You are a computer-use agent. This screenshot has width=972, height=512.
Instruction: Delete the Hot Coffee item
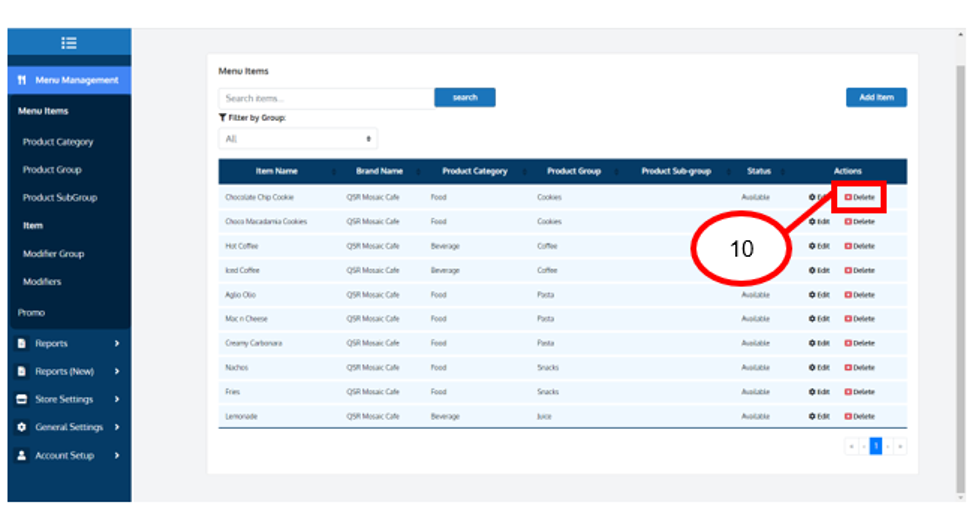(x=860, y=246)
